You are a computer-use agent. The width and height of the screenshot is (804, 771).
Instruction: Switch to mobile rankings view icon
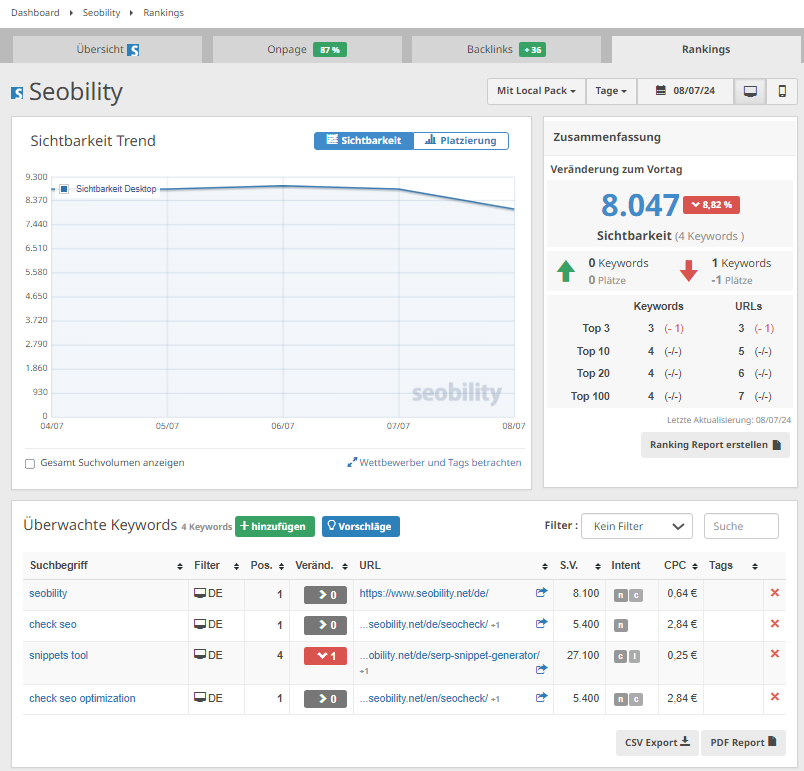(782, 91)
